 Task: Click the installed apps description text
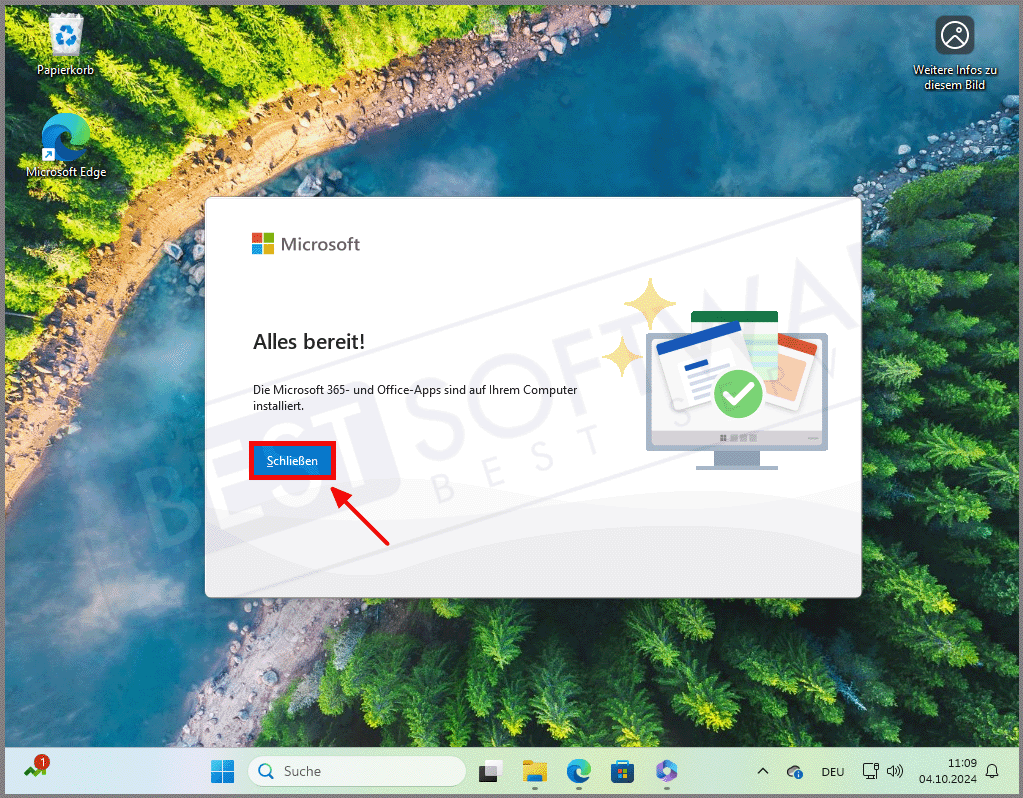(x=415, y=397)
